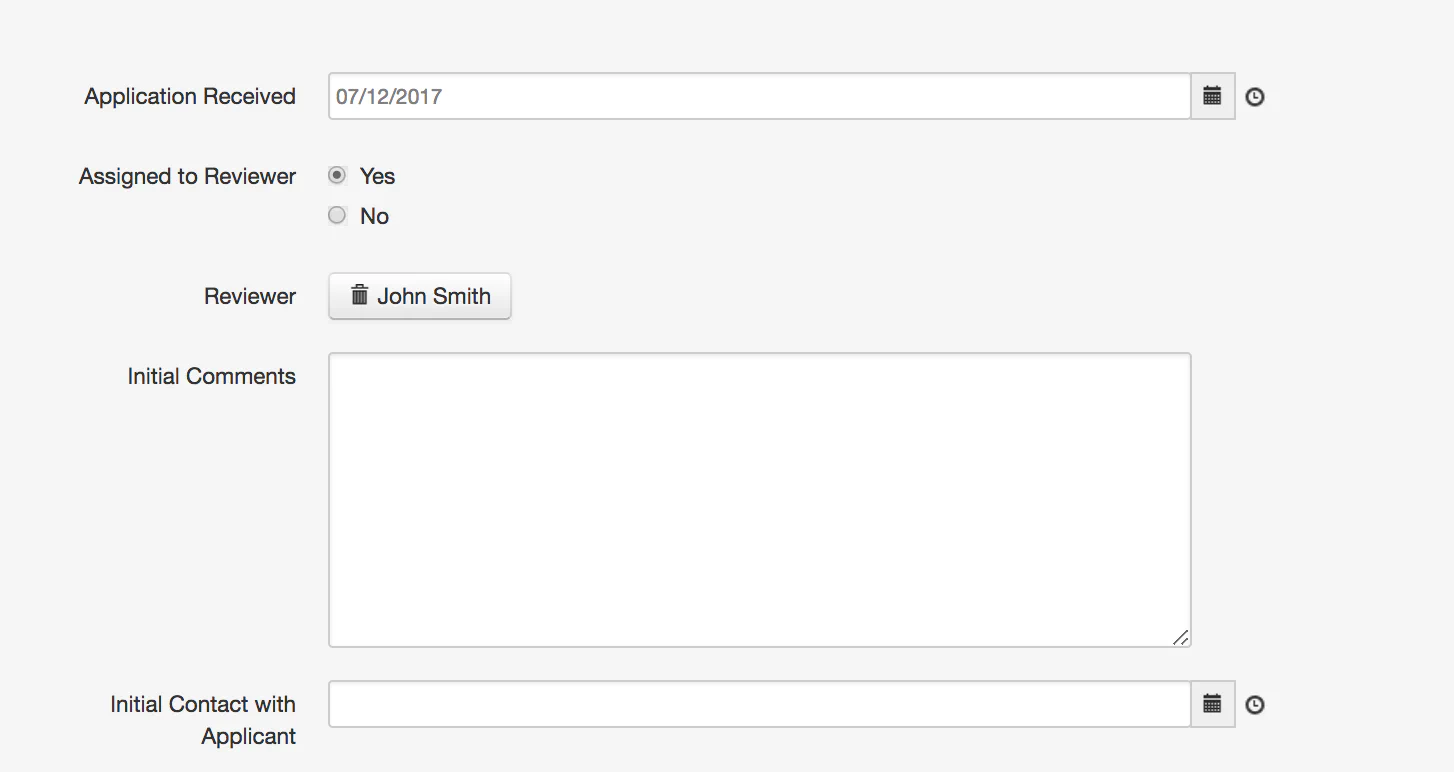The height and width of the screenshot is (772, 1454).
Task: Remove John Smith as the assigned reviewer
Action: [360, 296]
